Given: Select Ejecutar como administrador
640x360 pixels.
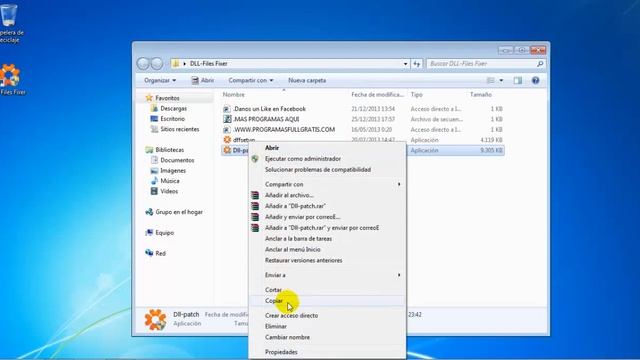Looking at the screenshot, I should pos(303,159).
